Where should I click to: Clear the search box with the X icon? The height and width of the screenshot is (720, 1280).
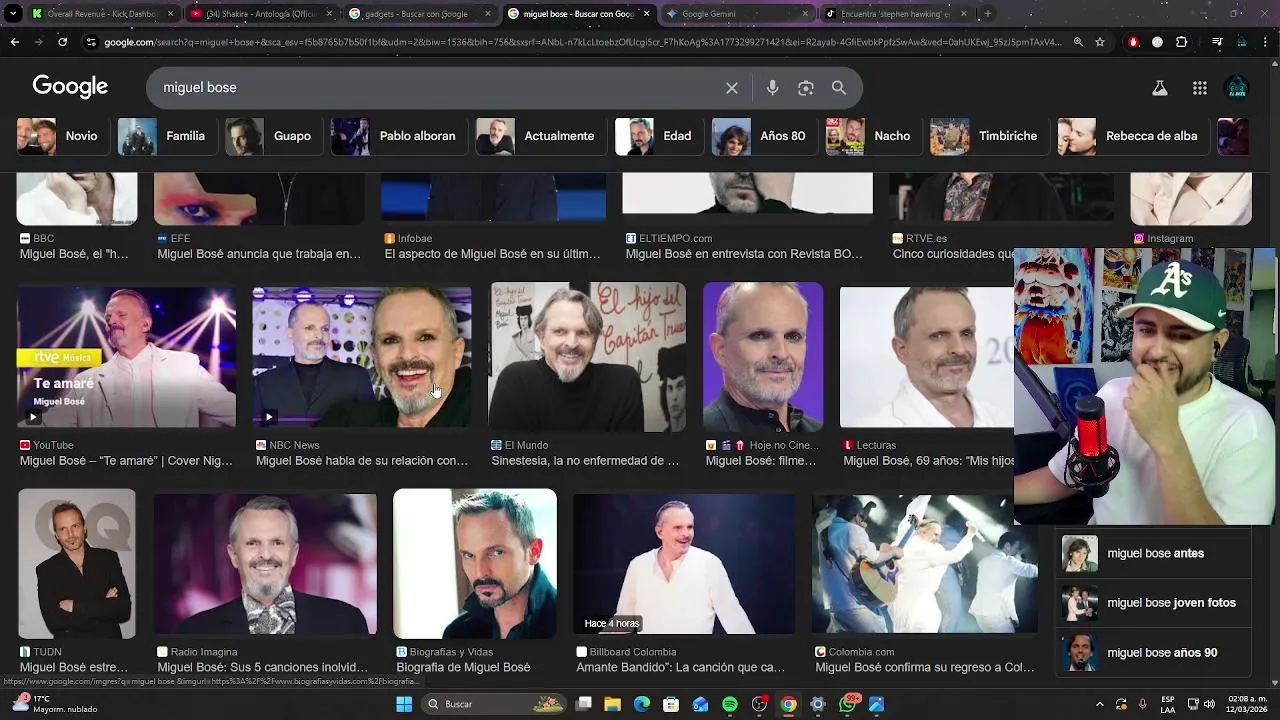tap(732, 88)
